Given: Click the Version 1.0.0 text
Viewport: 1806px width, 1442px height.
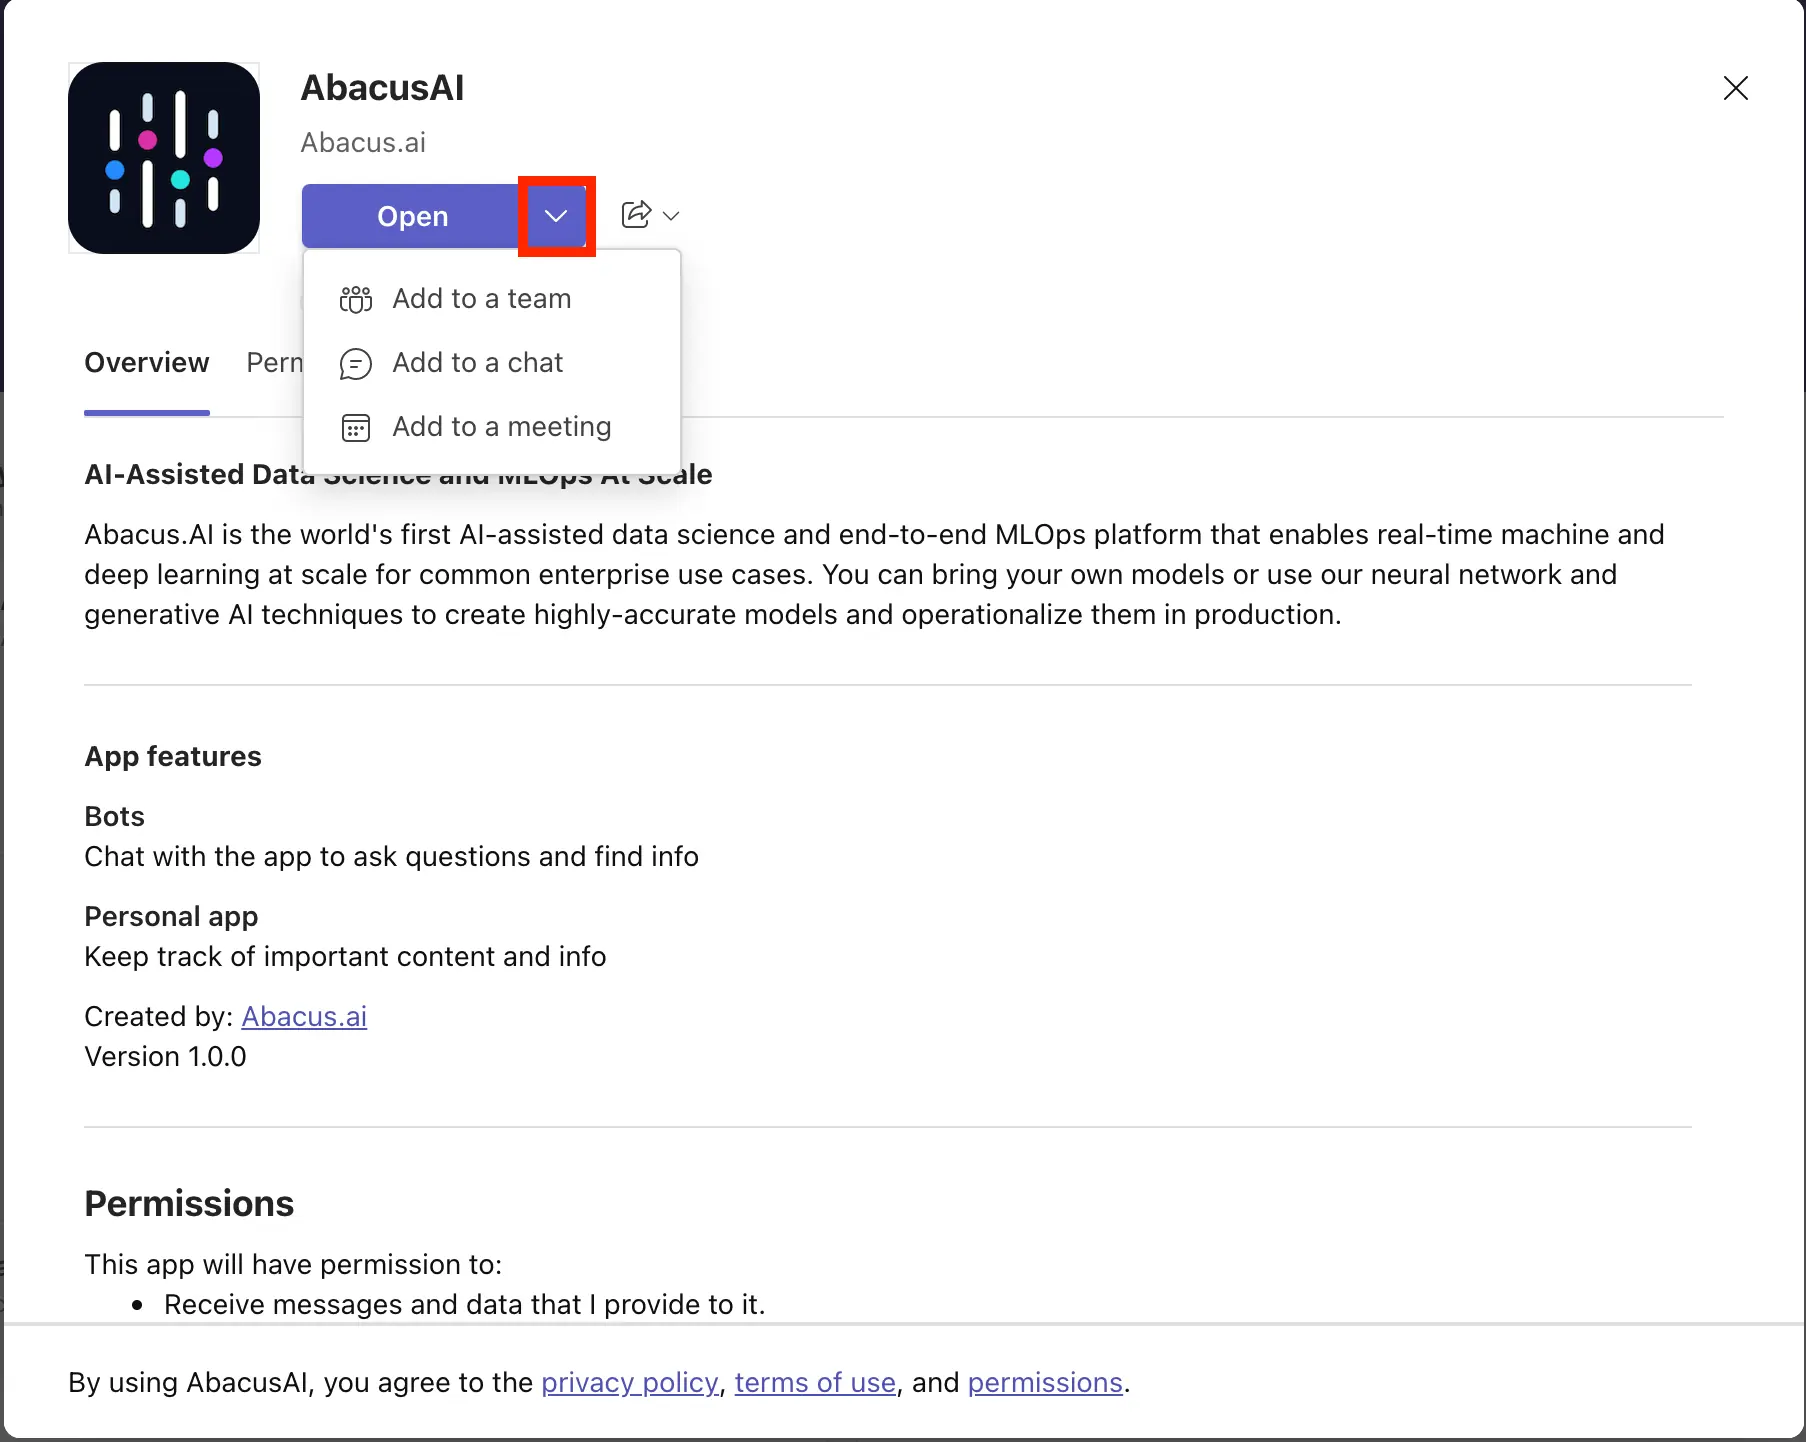Looking at the screenshot, I should (165, 1056).
